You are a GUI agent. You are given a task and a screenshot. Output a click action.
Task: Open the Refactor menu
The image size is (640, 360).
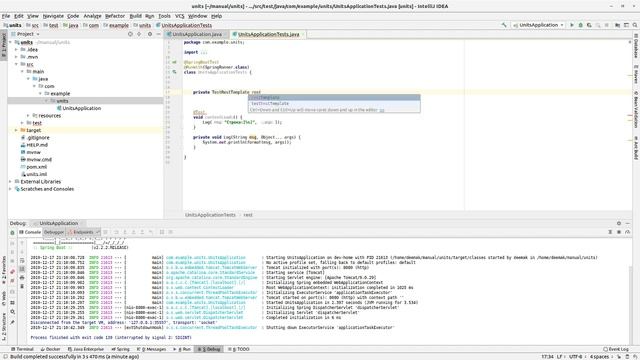click(x=115, y=16)
